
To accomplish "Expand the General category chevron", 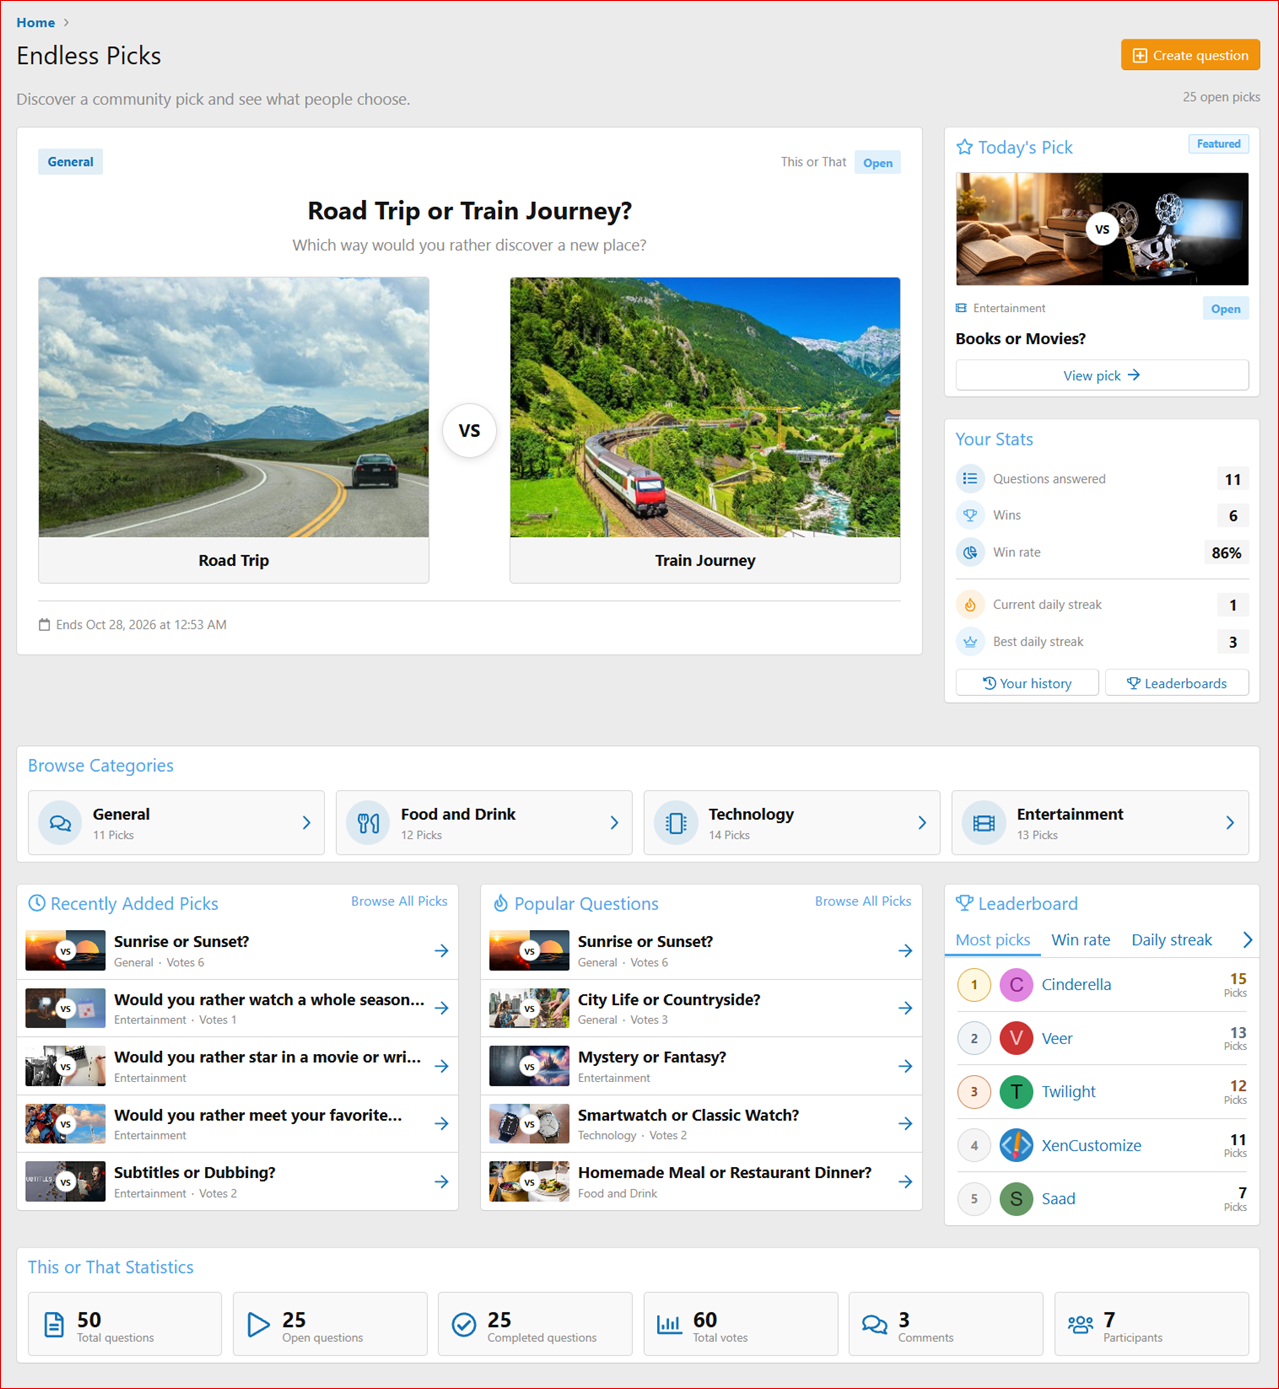I will 306,823.
